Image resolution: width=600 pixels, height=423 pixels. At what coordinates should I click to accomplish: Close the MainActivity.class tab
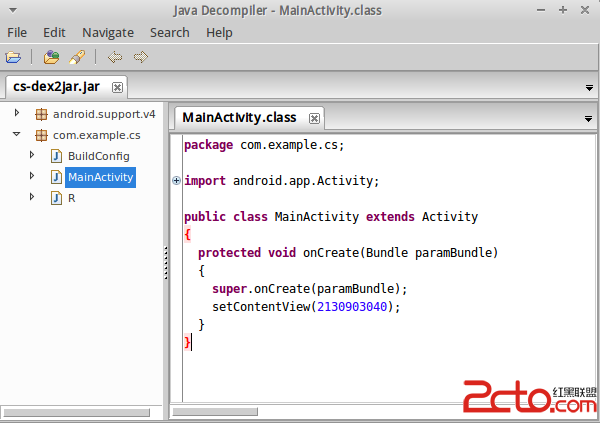314,118
